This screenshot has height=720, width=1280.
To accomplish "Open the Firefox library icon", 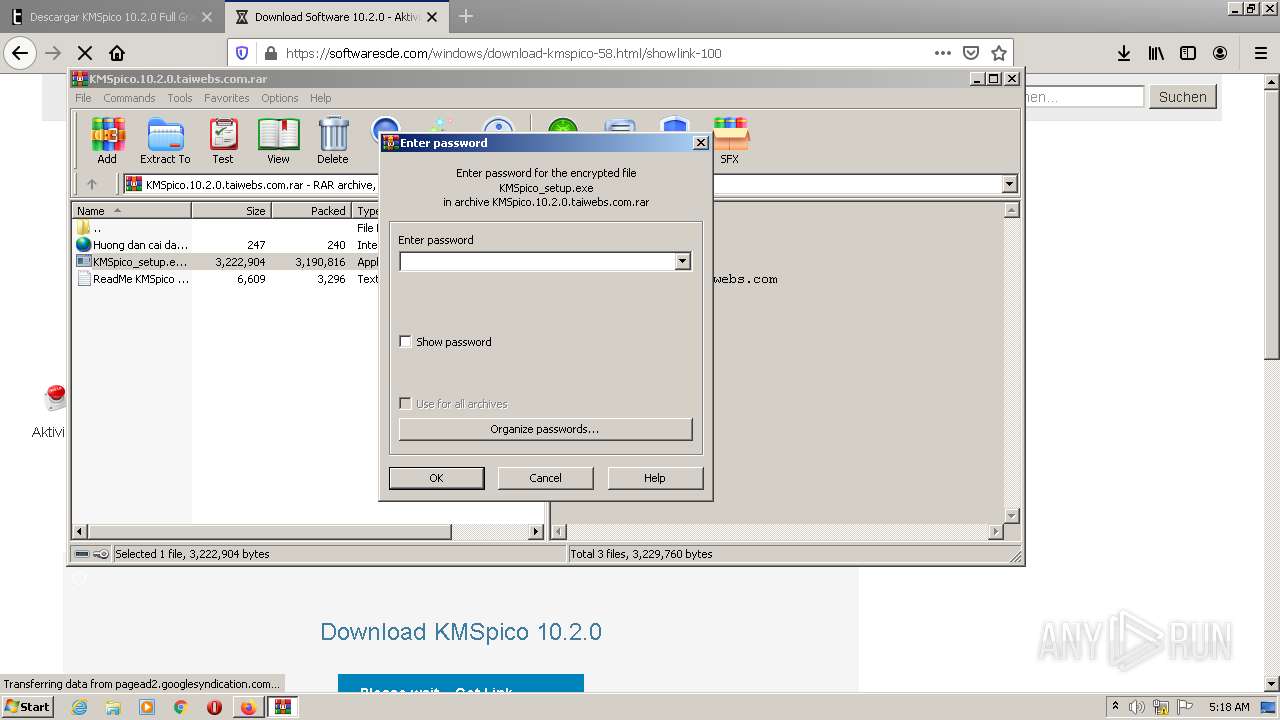I will 1156,53.
